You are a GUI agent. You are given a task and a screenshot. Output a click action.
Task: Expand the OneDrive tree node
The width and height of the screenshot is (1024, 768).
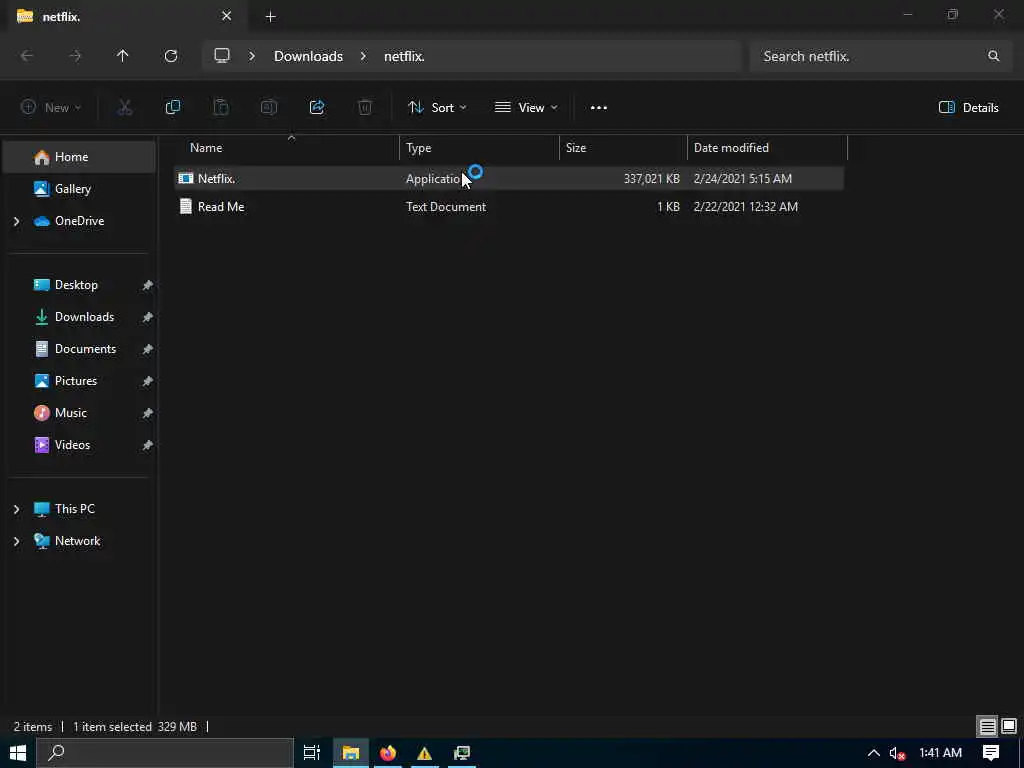point(16,221)
